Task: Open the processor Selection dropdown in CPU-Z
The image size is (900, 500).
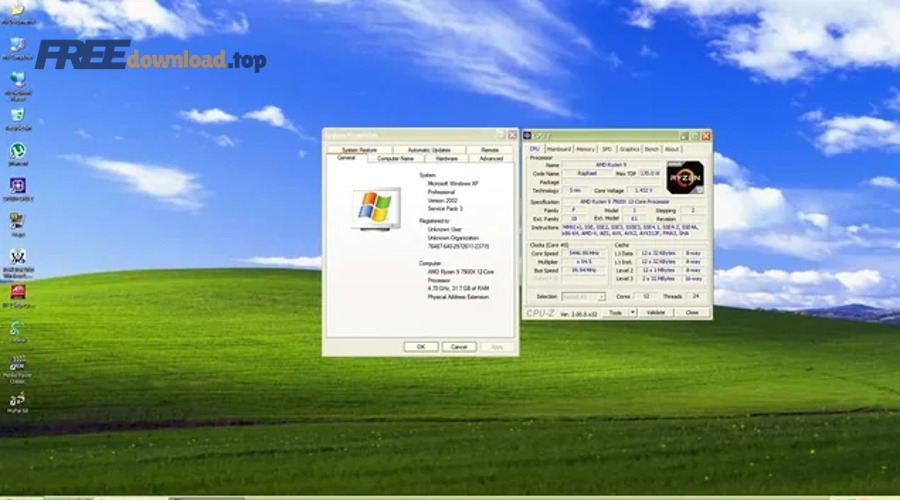Action: [583, 297]
